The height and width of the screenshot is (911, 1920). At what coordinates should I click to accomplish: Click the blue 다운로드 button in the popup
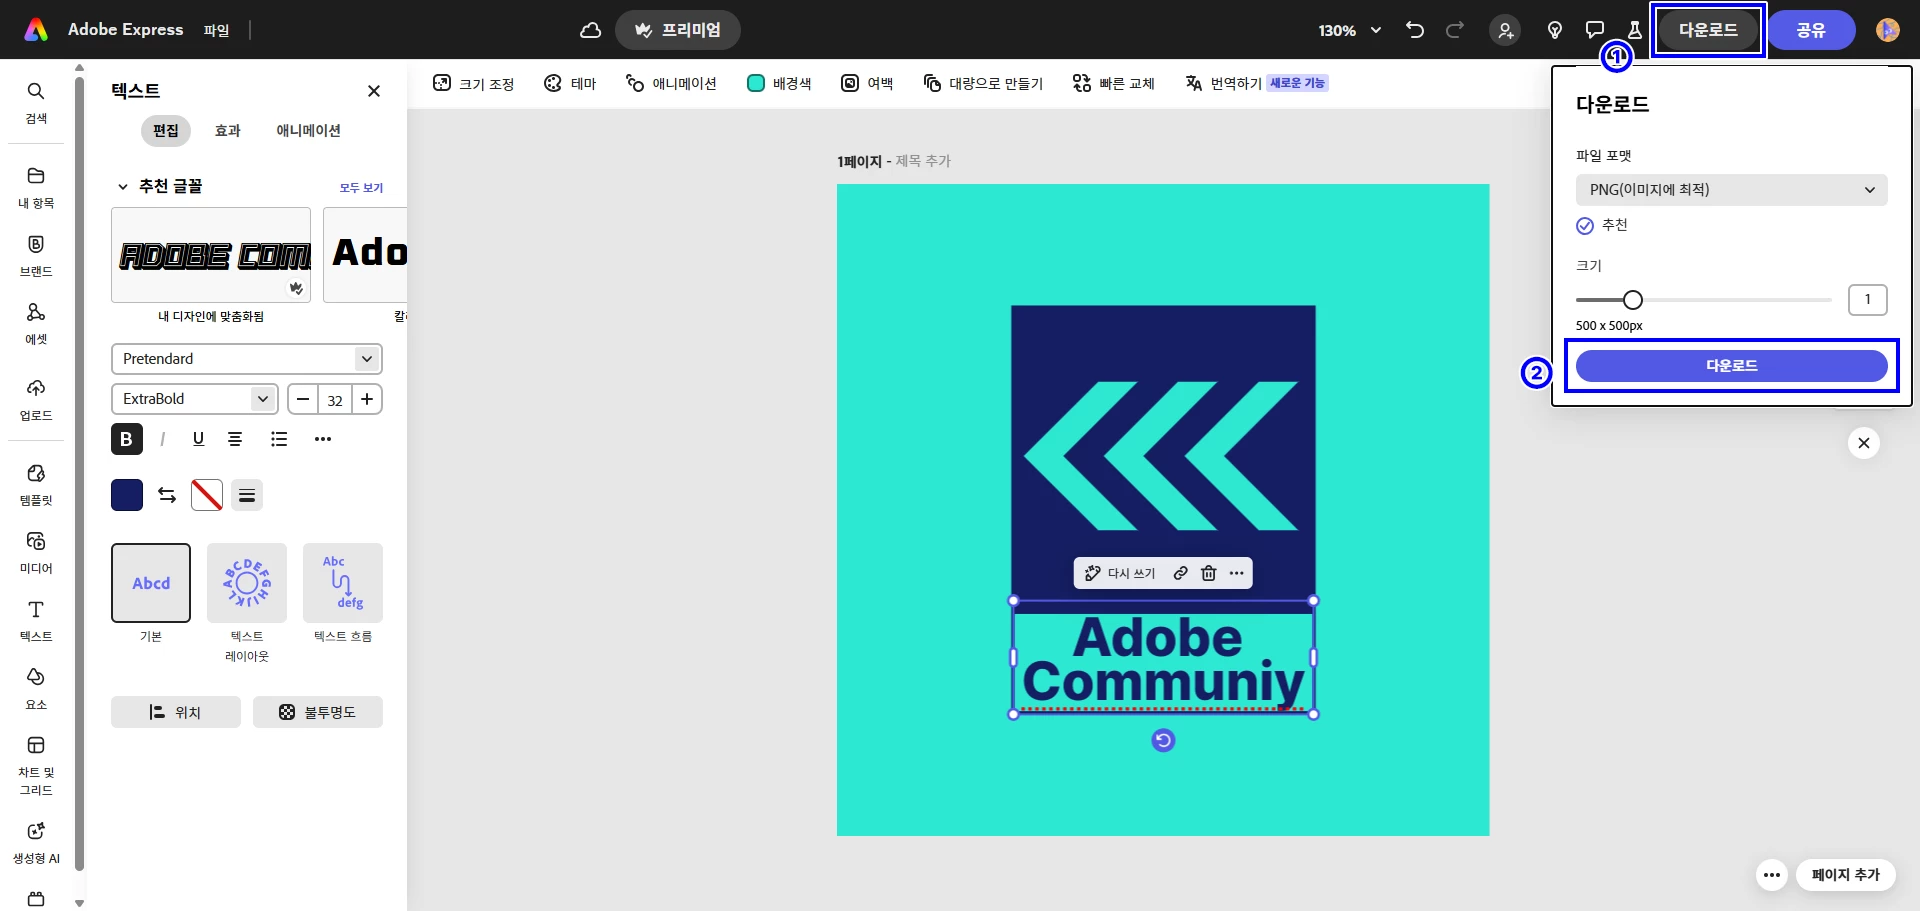(1732, 366)
